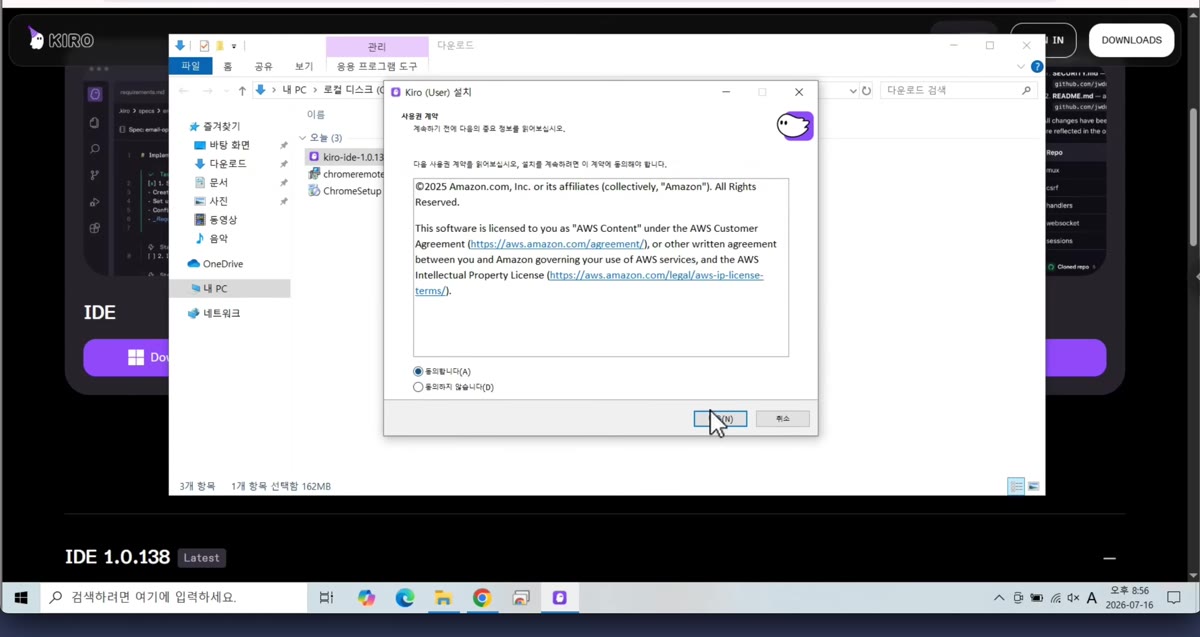Click the Explorer up-one-level arrow
Viewport: 1200px width, 637px height.
tap(242, 90)
